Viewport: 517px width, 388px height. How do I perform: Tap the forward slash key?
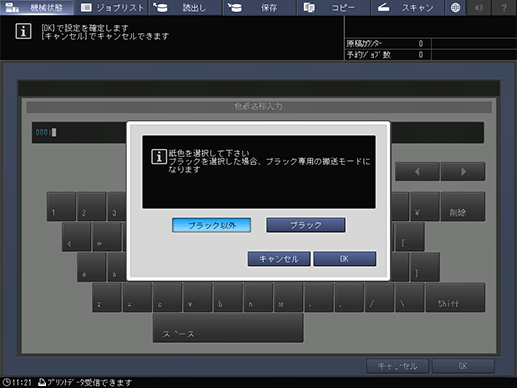click(x=380, y=298)
